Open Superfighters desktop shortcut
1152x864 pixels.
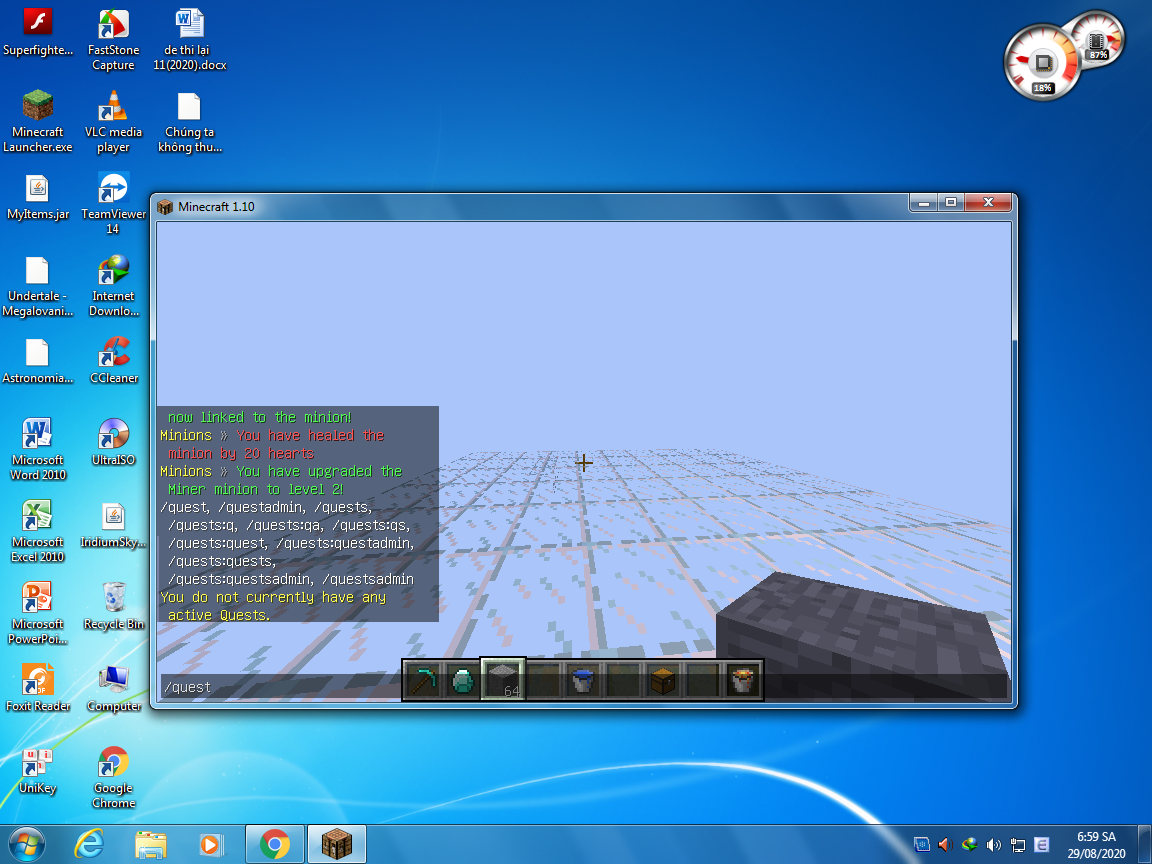click(x=37, y=33)
